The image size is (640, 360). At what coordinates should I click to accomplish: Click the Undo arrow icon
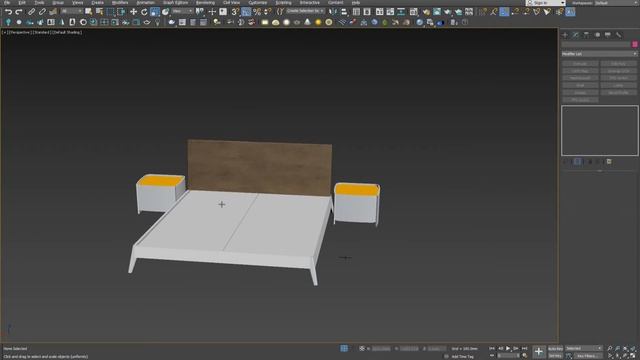[x=8, y=12]
